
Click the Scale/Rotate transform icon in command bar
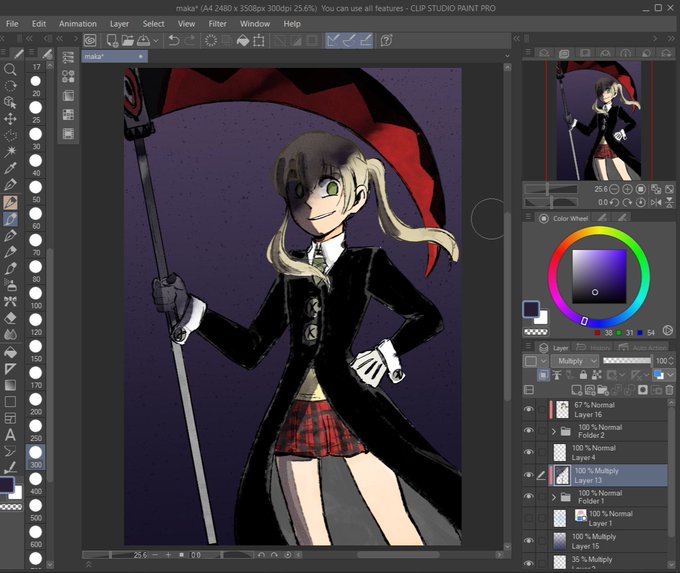coord(259,41)
